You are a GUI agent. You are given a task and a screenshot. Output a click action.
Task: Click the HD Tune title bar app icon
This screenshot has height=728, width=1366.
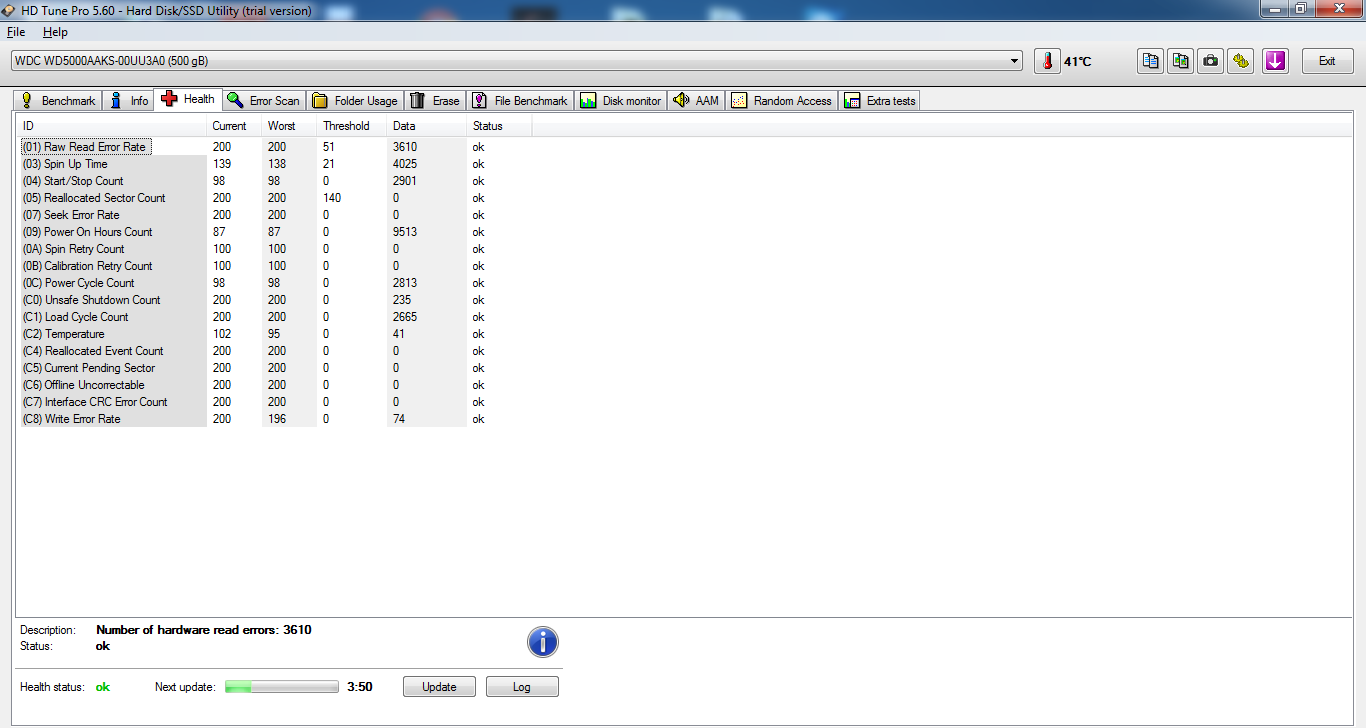click(9, 10)
